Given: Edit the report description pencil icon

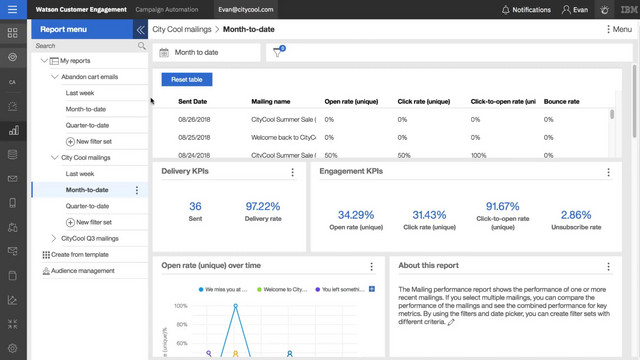Looking at the screenshot, I should 451,322.
